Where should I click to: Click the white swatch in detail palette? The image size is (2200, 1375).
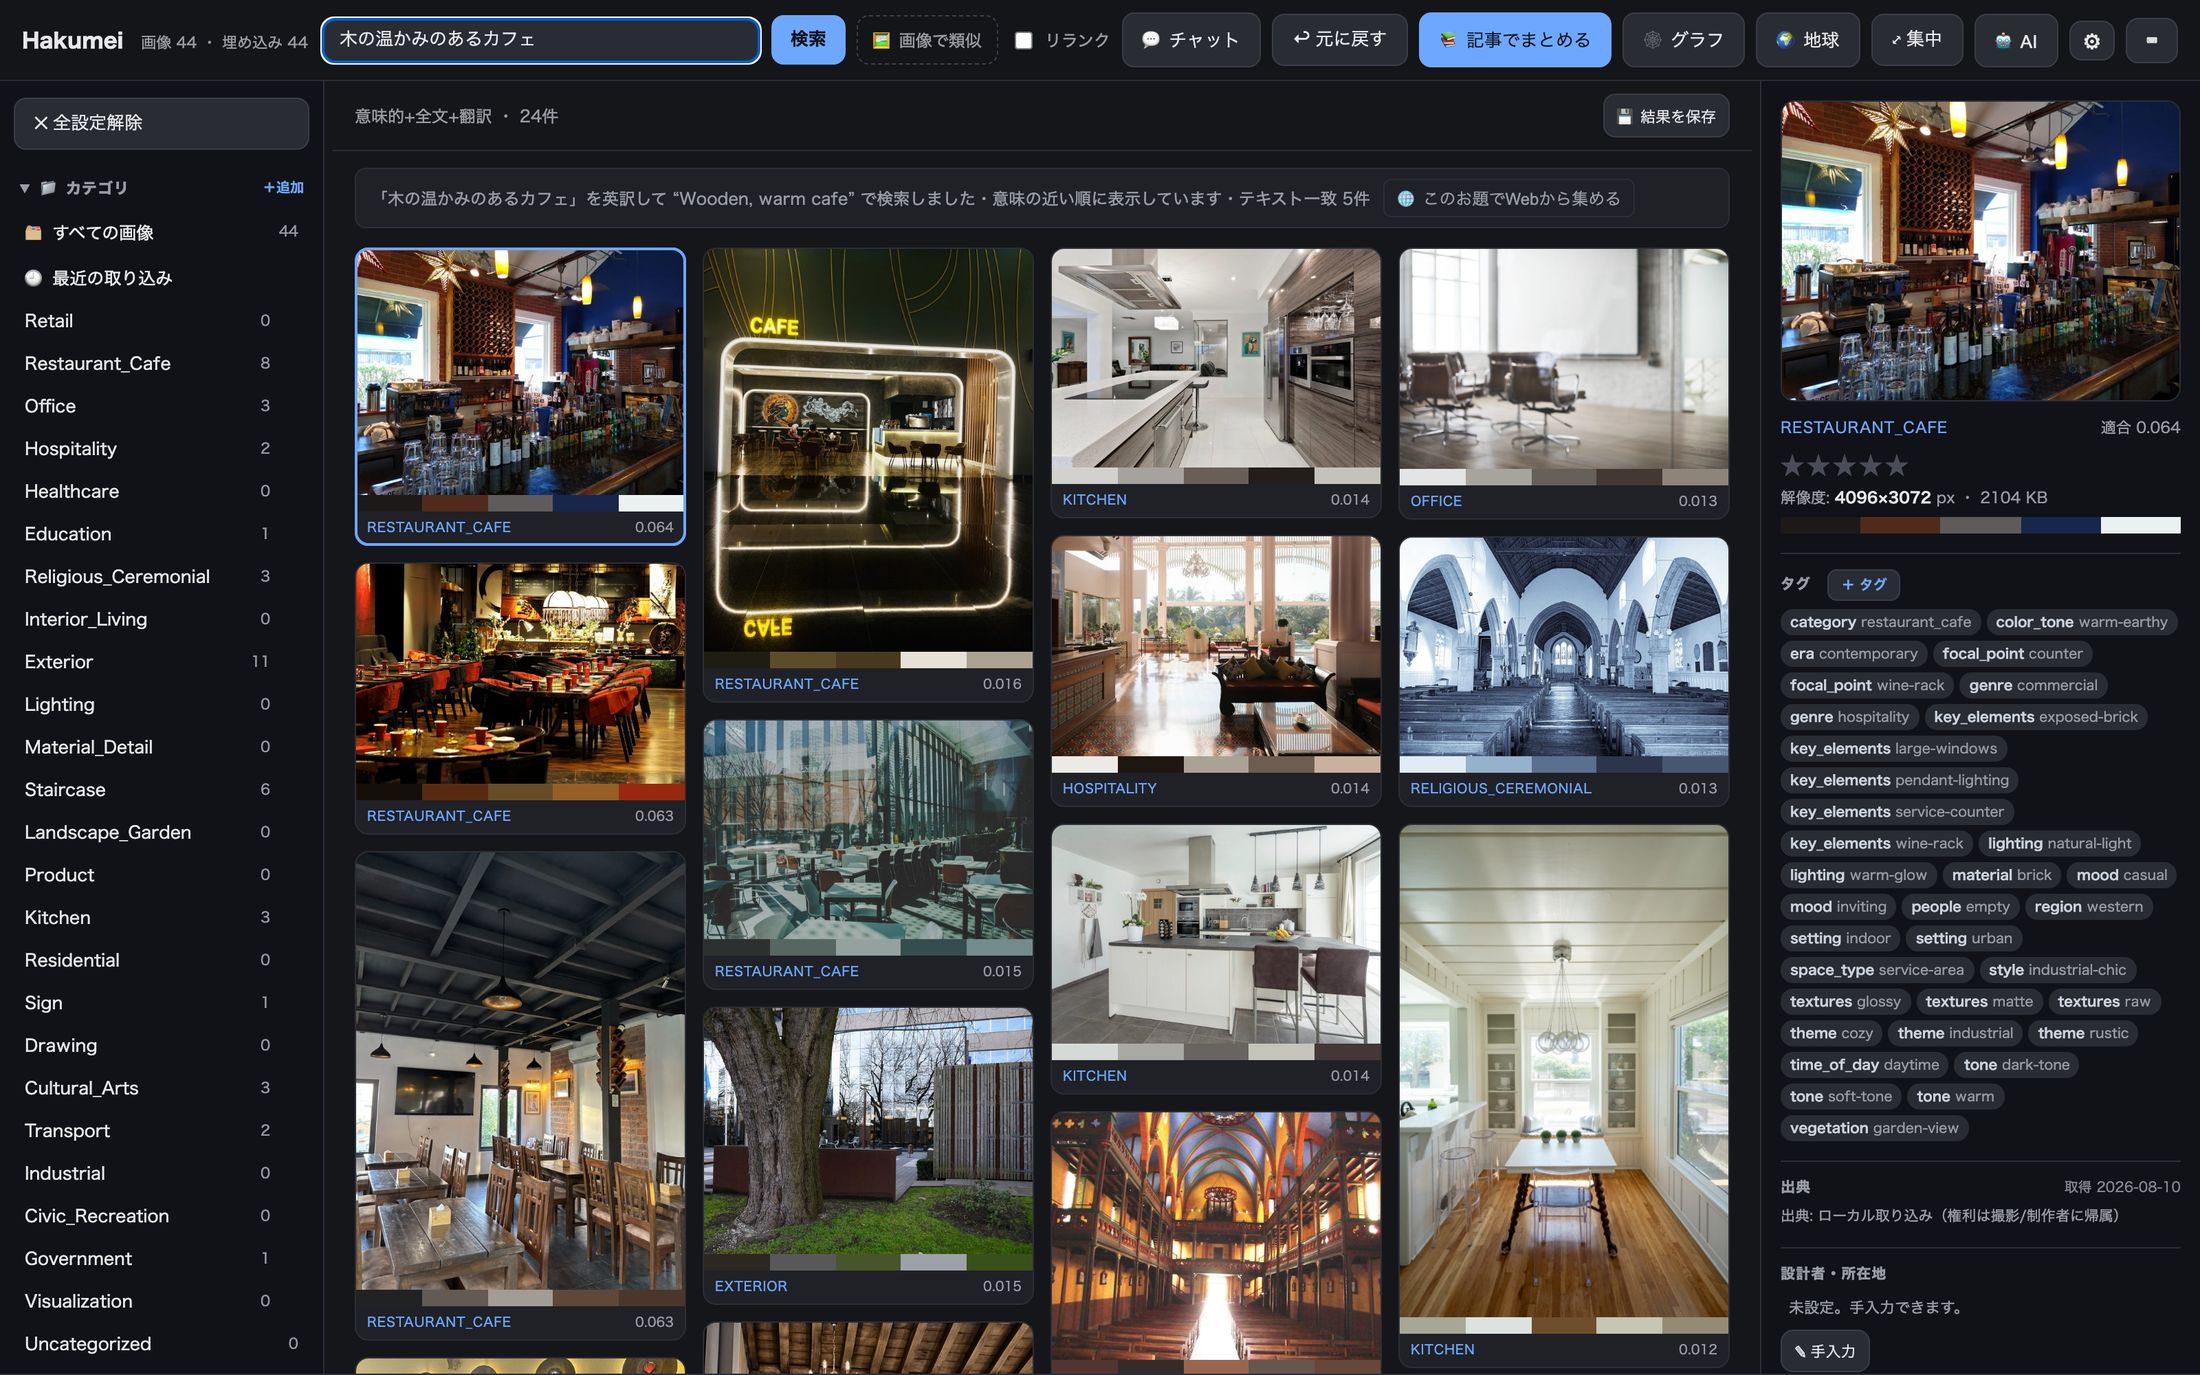(x=2140, y=526)
